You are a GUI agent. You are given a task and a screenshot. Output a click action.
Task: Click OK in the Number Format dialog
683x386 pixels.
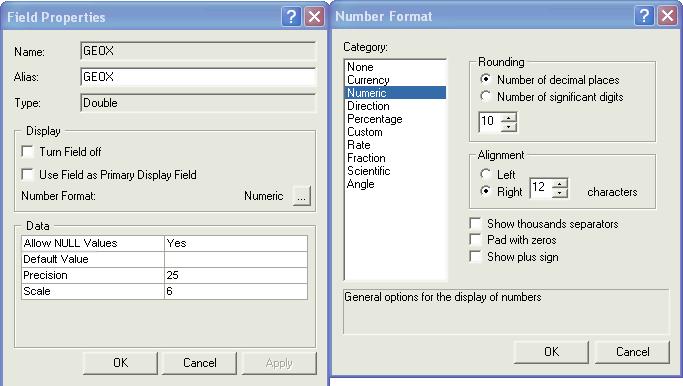point(551,352)
